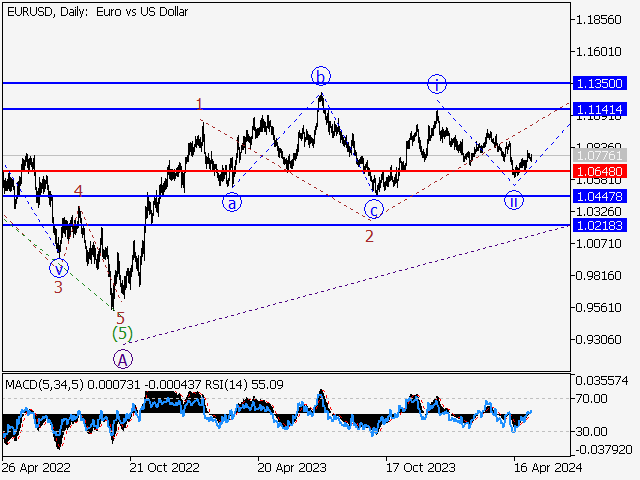
Task: Click the red wave label '4'
Action: pos(78,191)
